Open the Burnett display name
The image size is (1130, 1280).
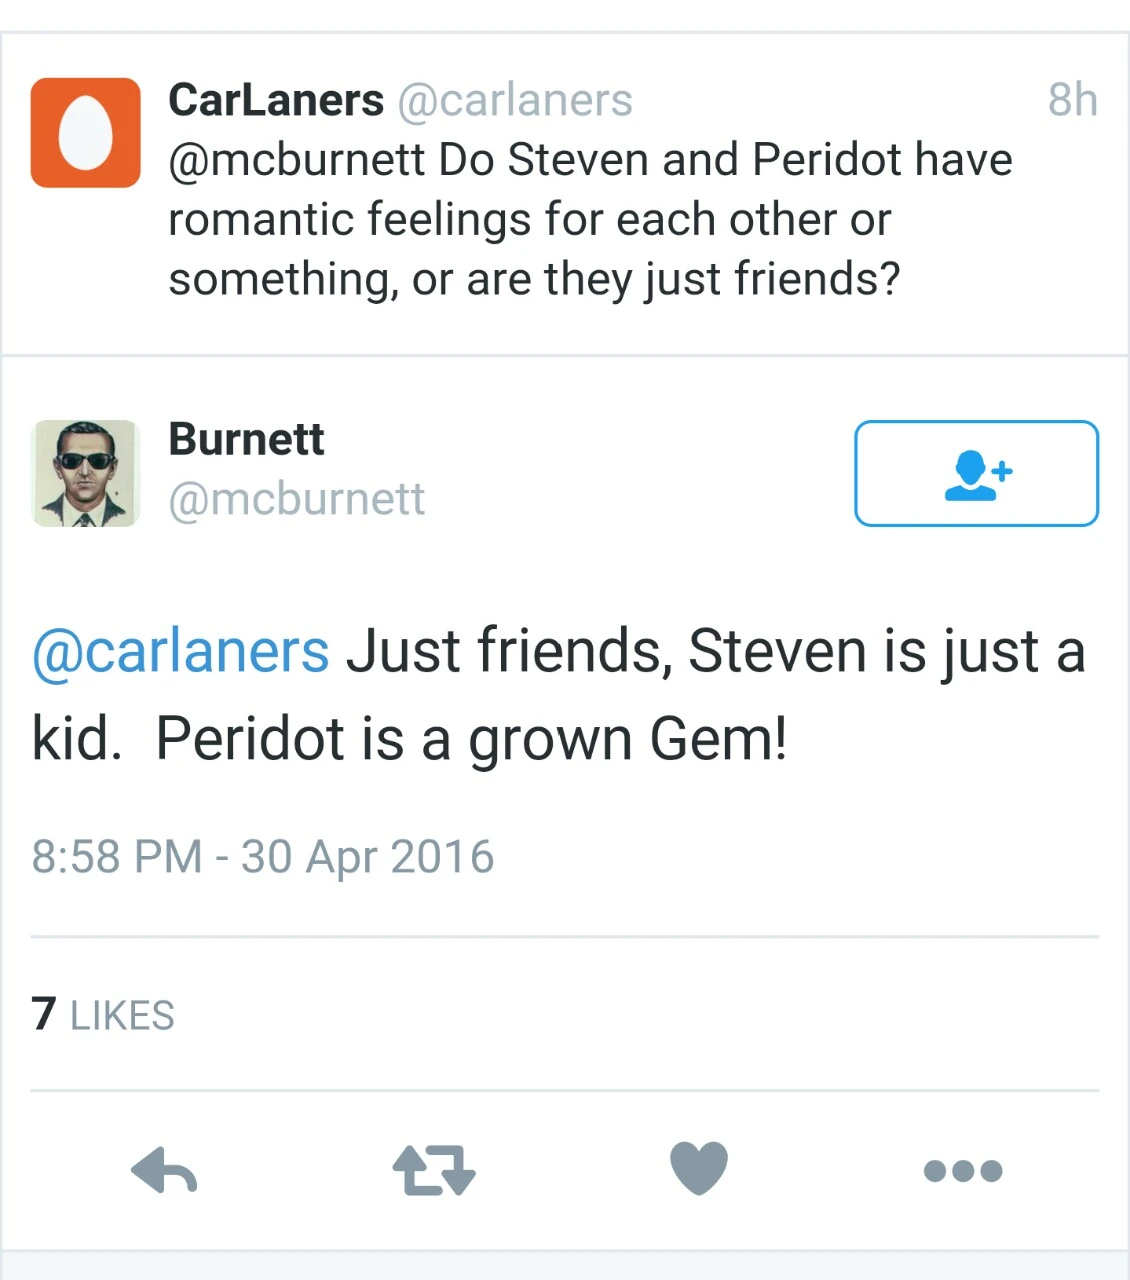click(x=246, y=440)
